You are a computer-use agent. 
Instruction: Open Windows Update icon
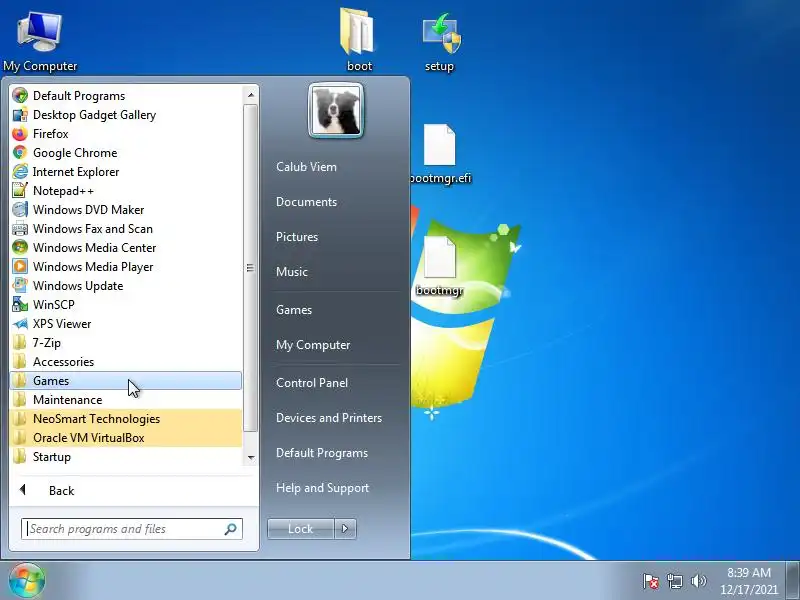[x=20, y=285]
